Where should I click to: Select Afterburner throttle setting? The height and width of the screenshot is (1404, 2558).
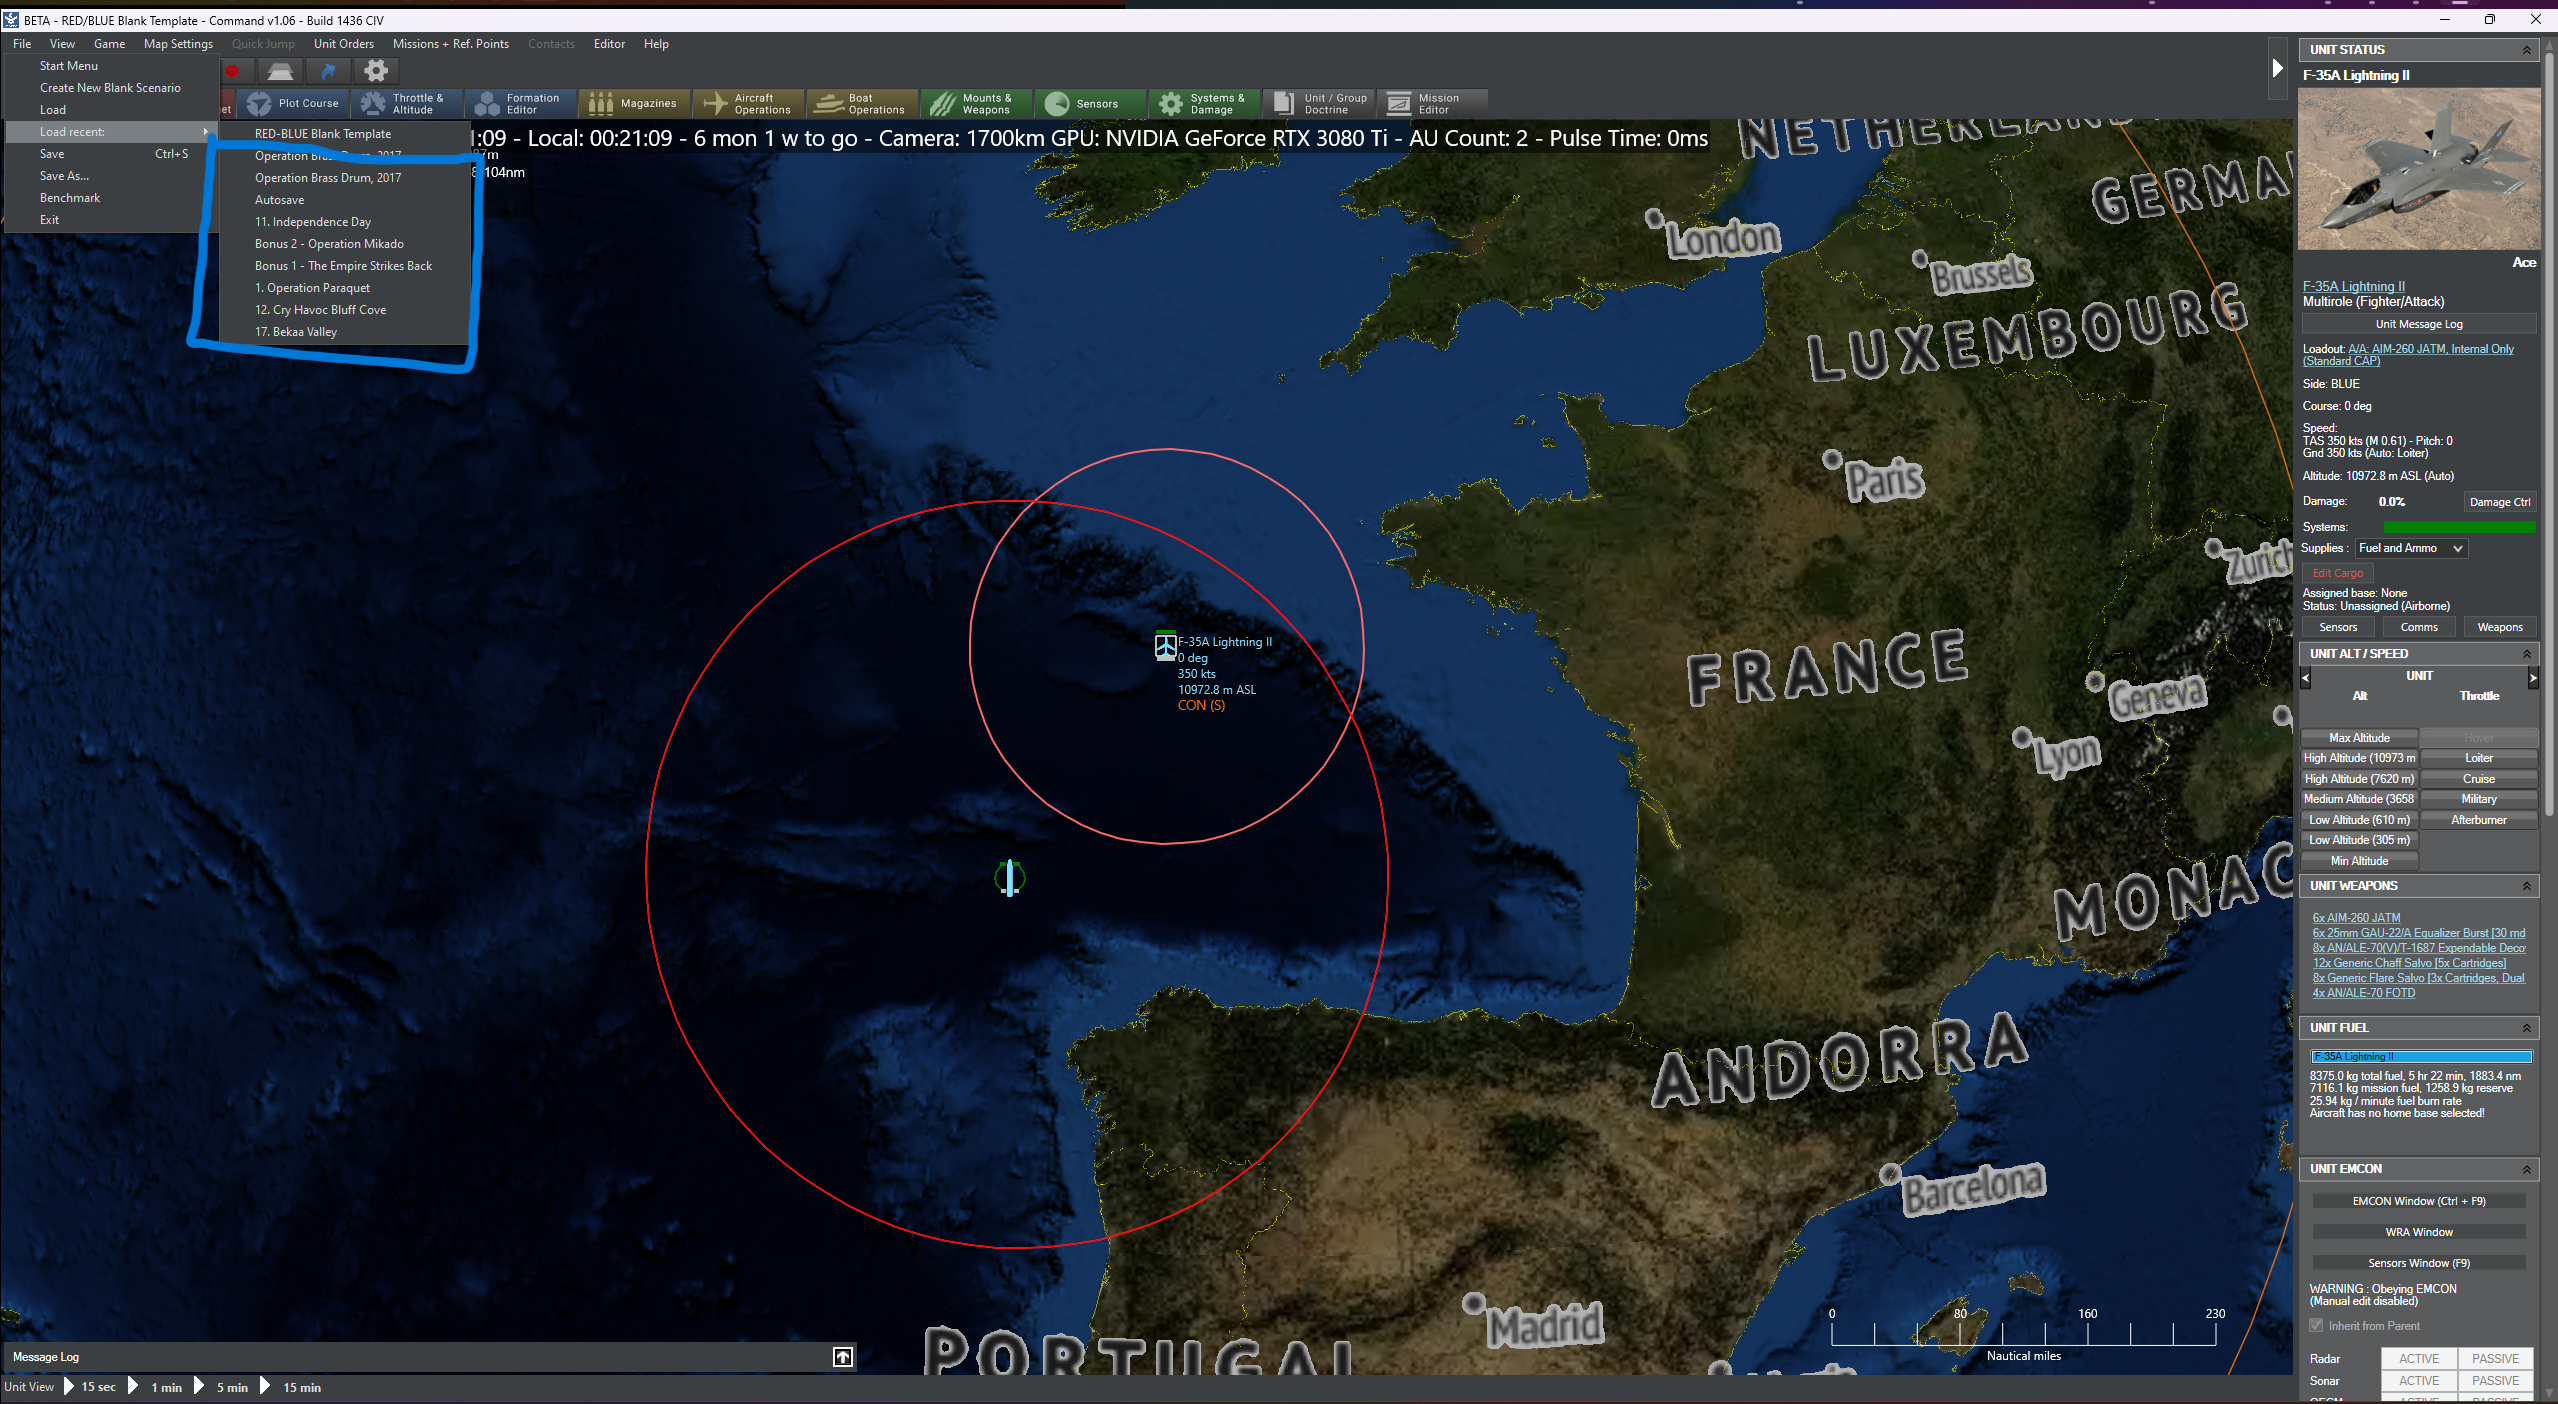click(2479, 820)
